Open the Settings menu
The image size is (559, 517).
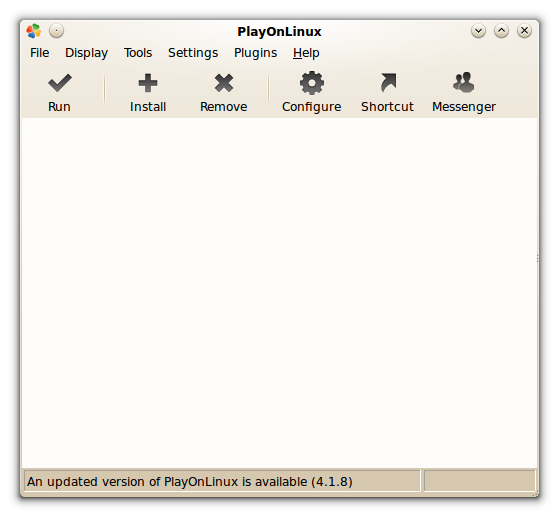tap(193, 53)
